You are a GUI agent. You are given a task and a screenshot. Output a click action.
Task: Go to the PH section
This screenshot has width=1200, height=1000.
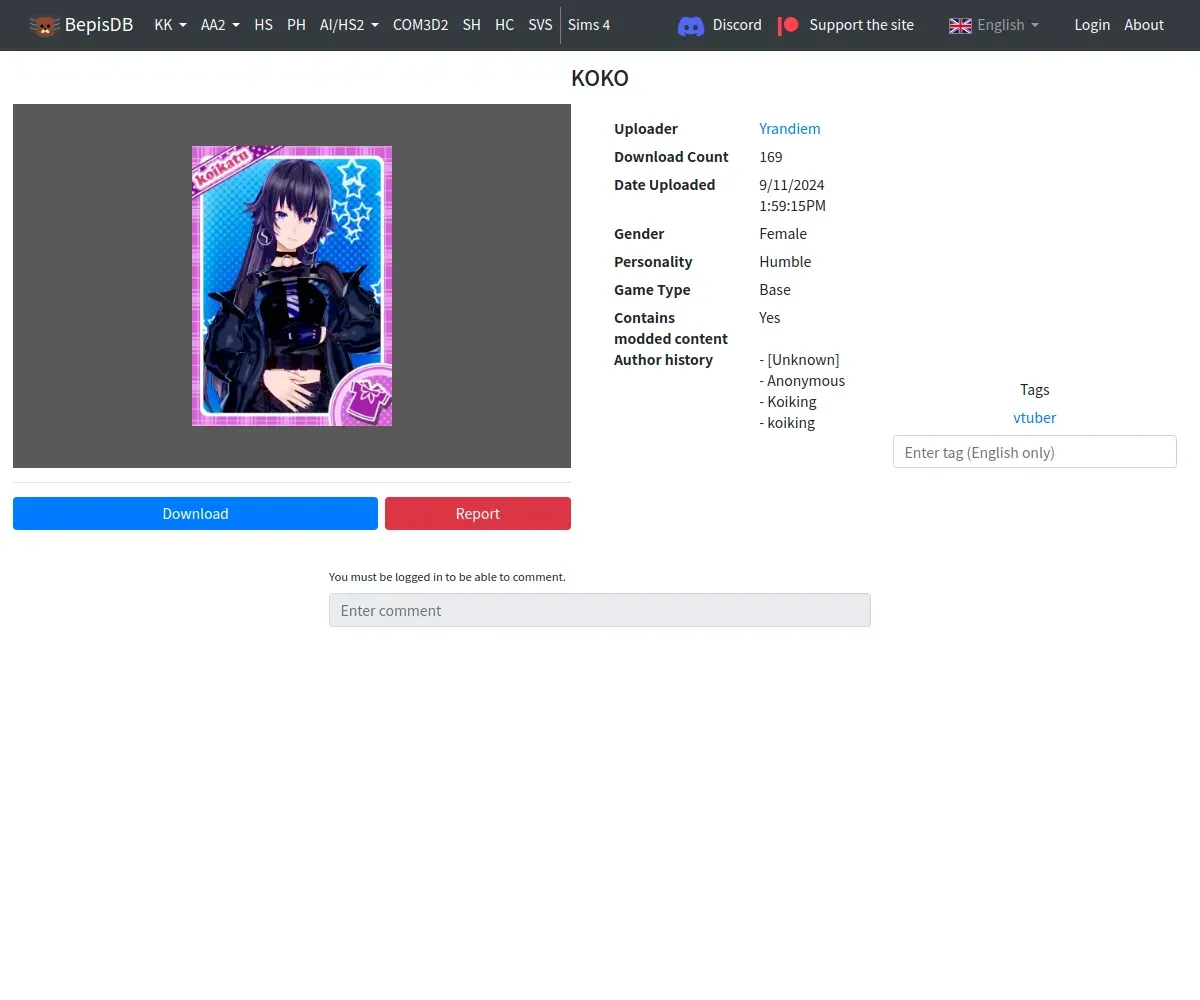(x=296, y=25)
